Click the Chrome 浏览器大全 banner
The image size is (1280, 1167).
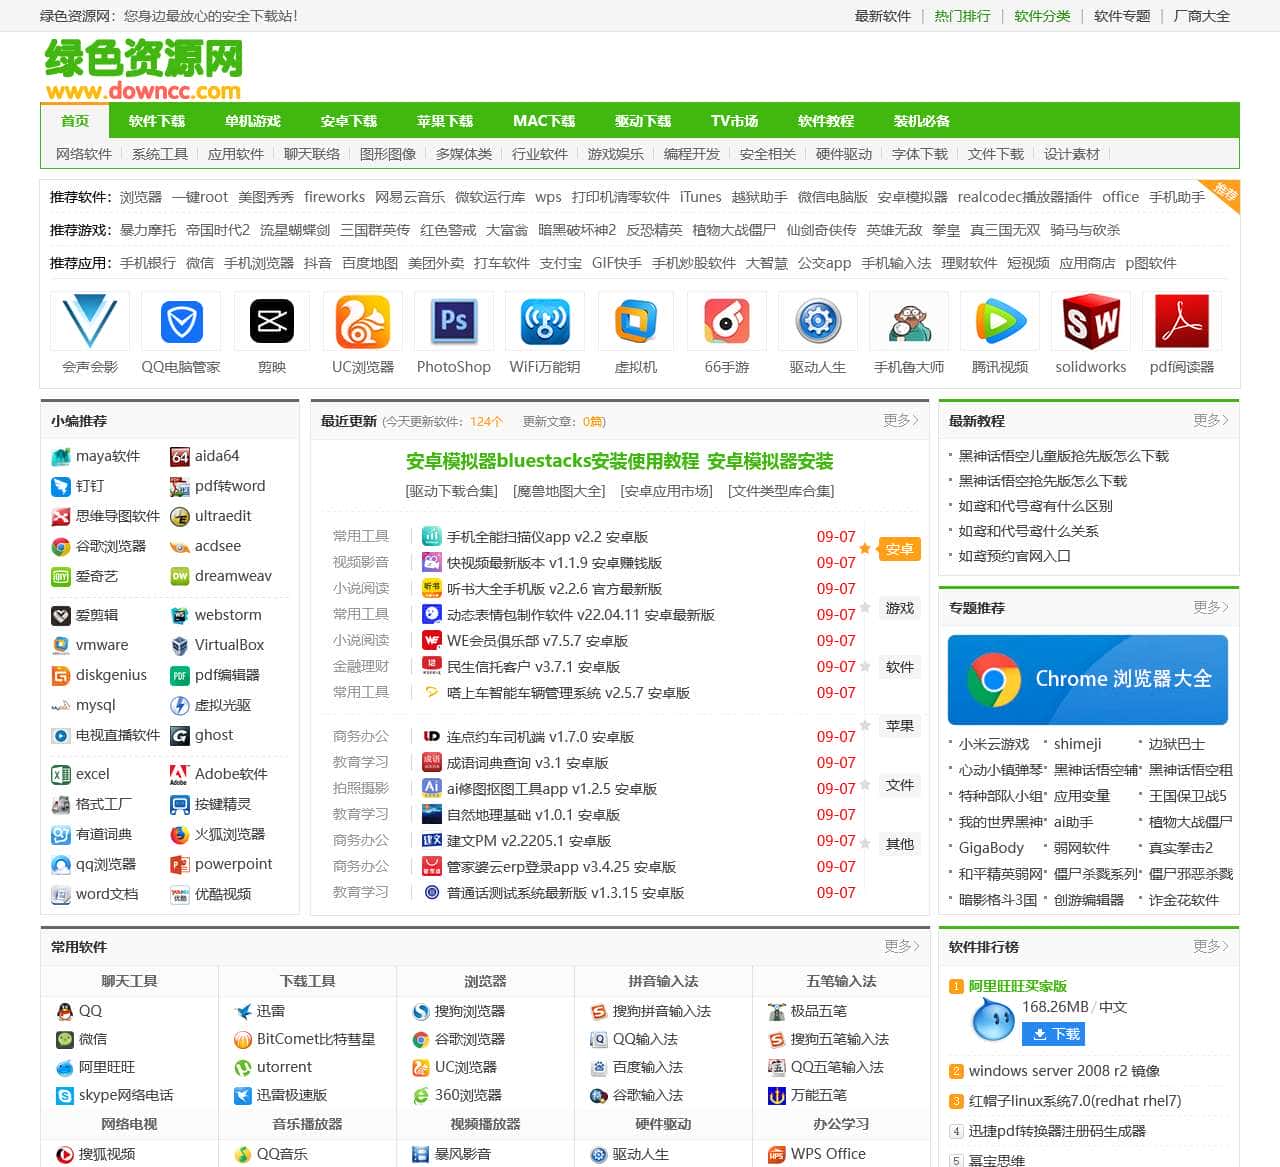point(1088,680)
